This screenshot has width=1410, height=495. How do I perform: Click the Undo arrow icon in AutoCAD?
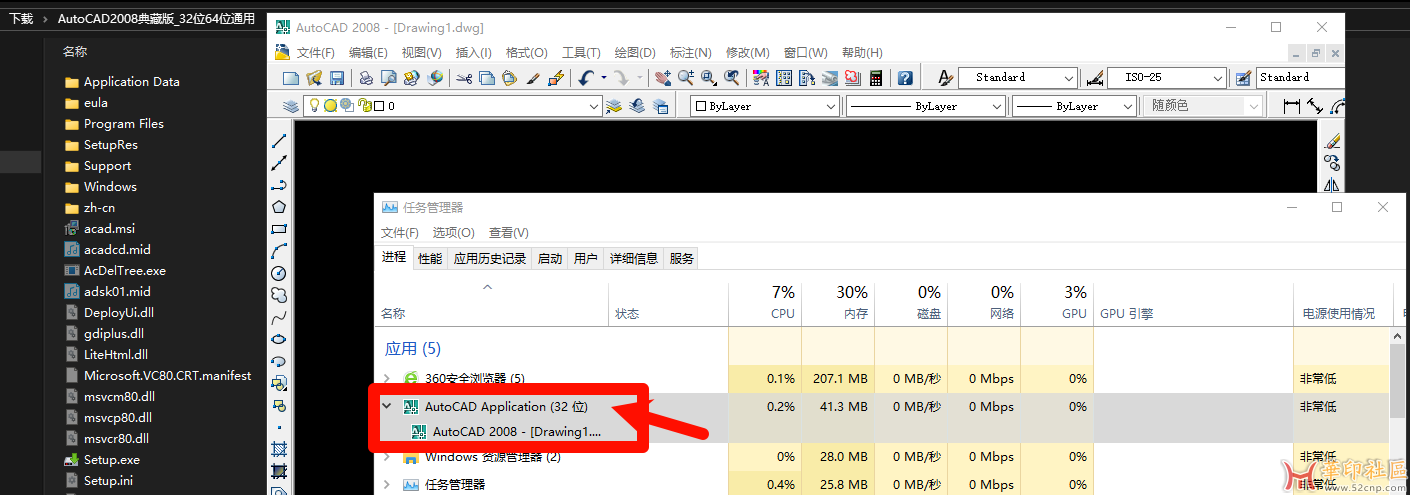[585, 77]
